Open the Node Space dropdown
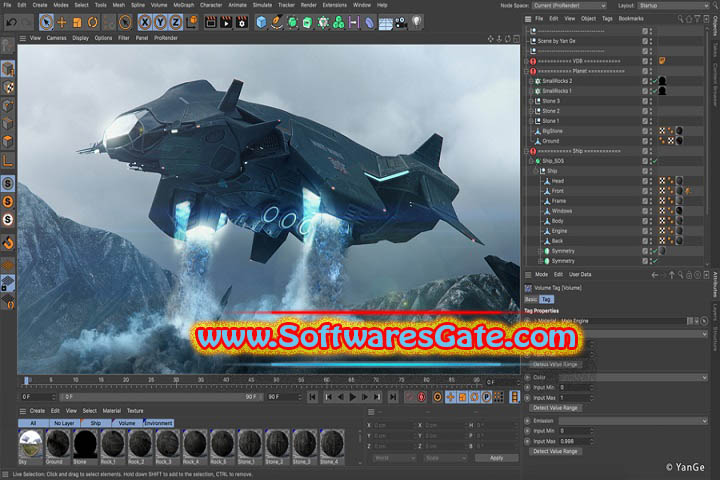Viewport: 720px width, 480px height. 569,6
